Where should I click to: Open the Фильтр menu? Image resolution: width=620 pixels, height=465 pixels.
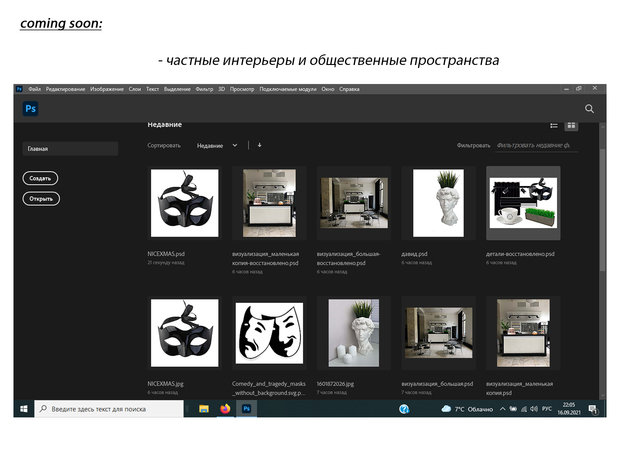tap(204, 89)
